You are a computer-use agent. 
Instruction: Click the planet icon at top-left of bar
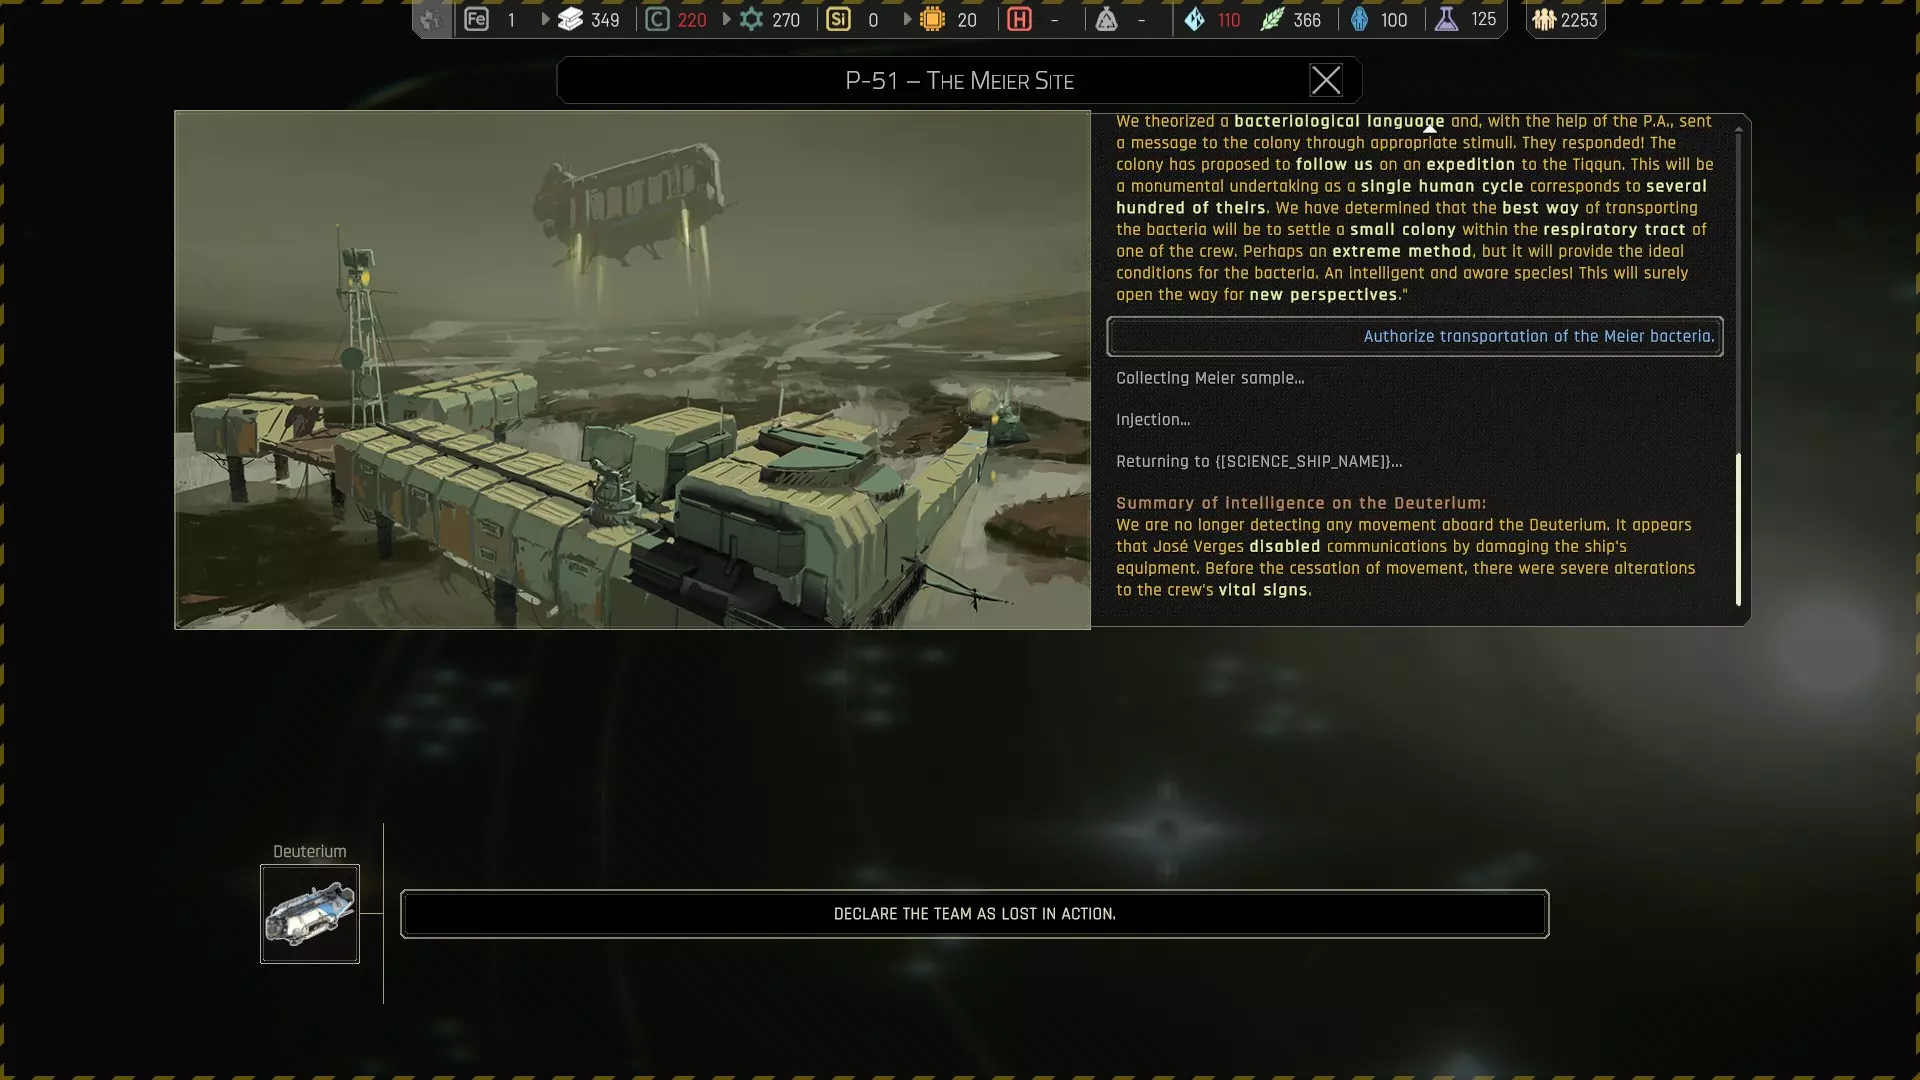click(431, 20)
